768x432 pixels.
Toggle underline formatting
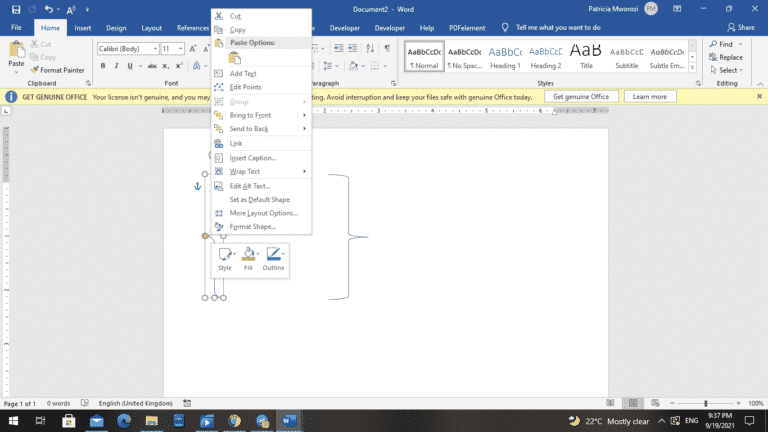[x=130, y=66]
